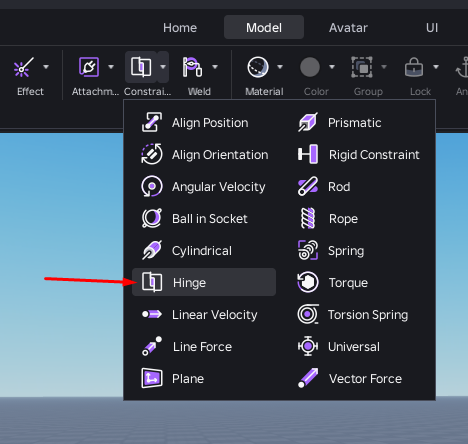Click the 'Weld' toolbar label
This screenshot has width=468, height=444.
point(199,92)
